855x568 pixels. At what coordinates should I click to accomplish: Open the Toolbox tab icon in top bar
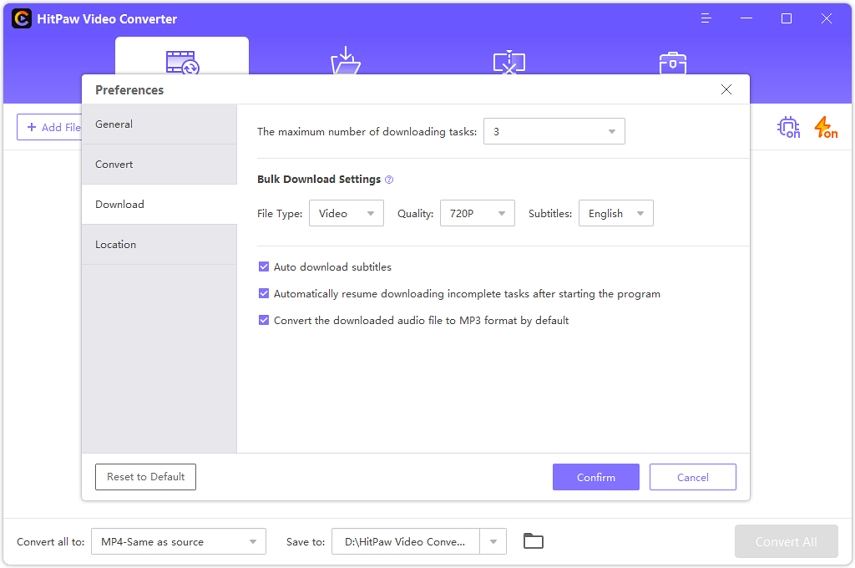672,63
